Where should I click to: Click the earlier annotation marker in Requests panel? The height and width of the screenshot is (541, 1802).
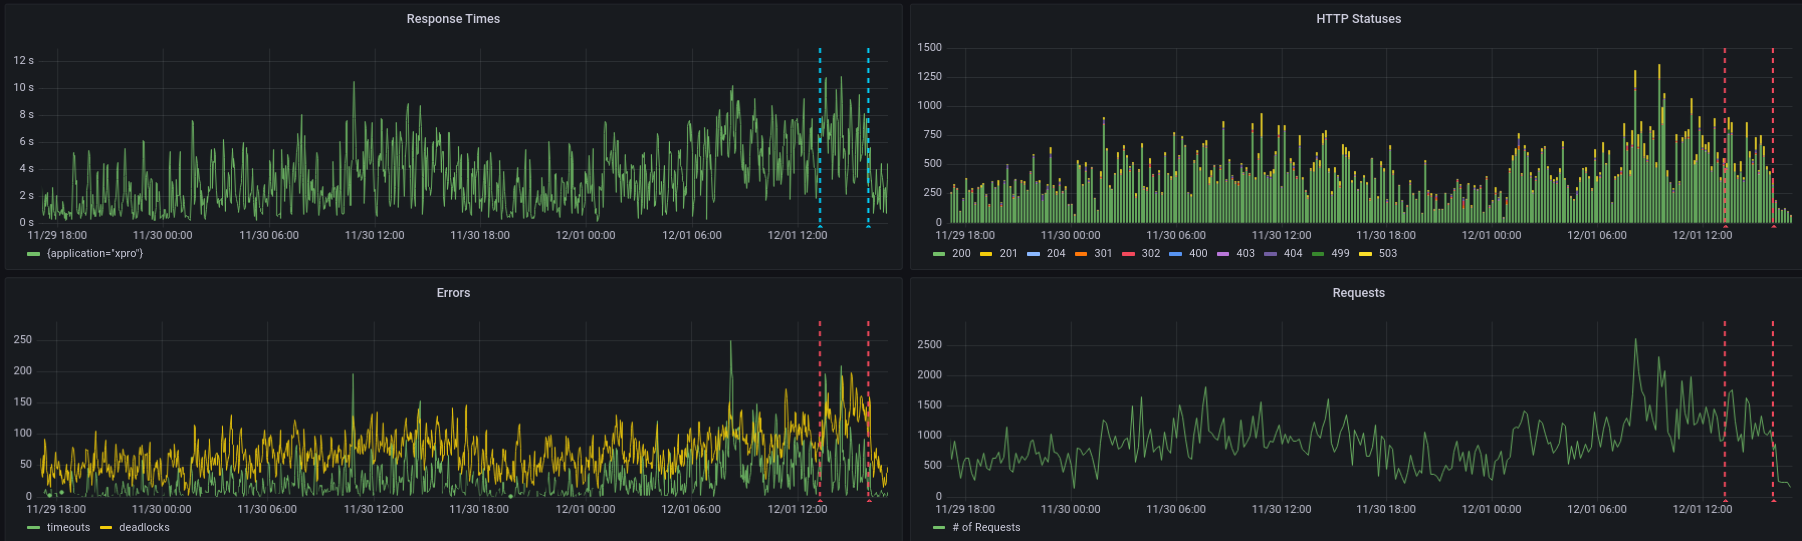tap(1725, 499)
